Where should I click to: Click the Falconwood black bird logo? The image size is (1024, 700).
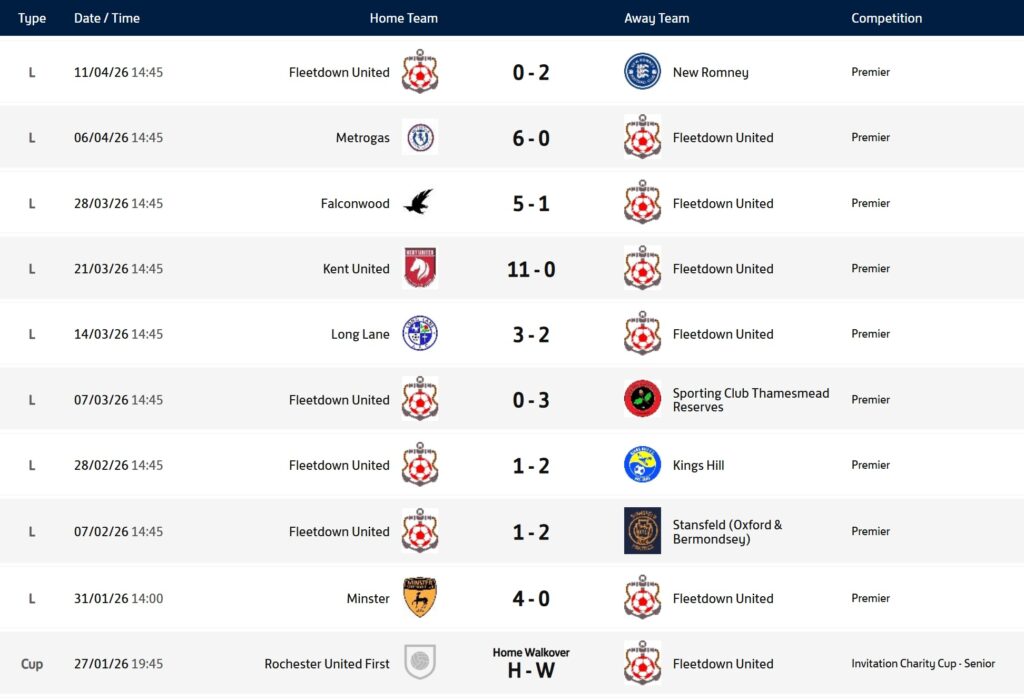point(419,203)
